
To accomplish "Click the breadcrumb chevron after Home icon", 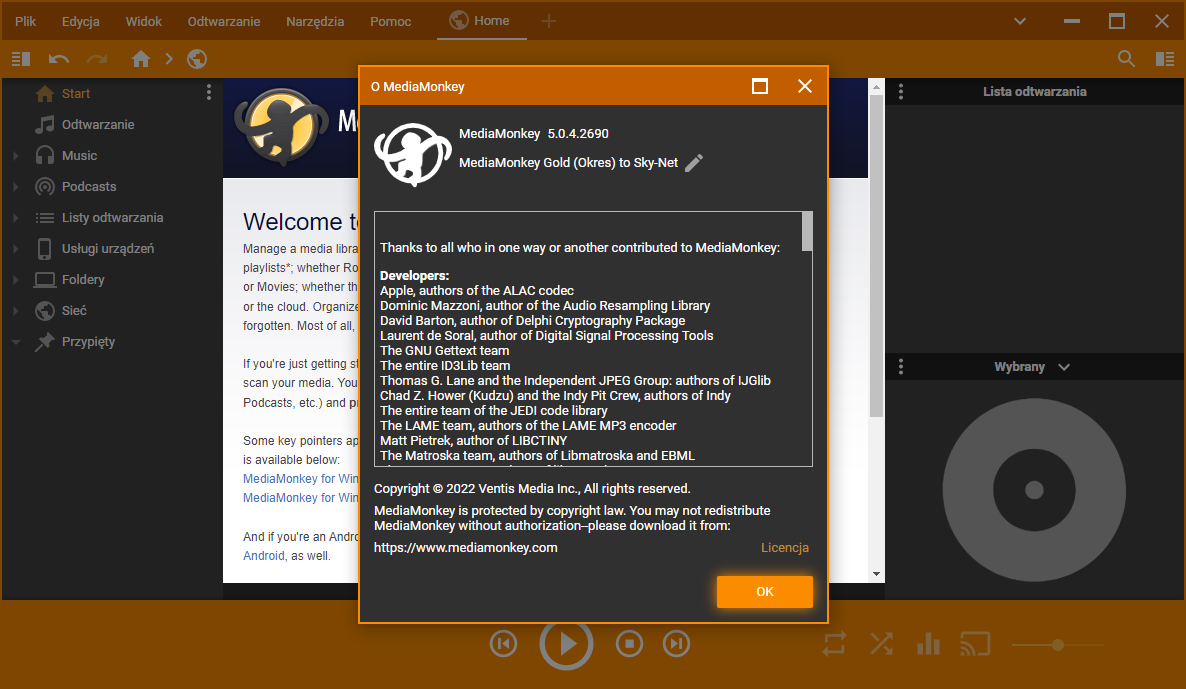I will pos(169,59).
